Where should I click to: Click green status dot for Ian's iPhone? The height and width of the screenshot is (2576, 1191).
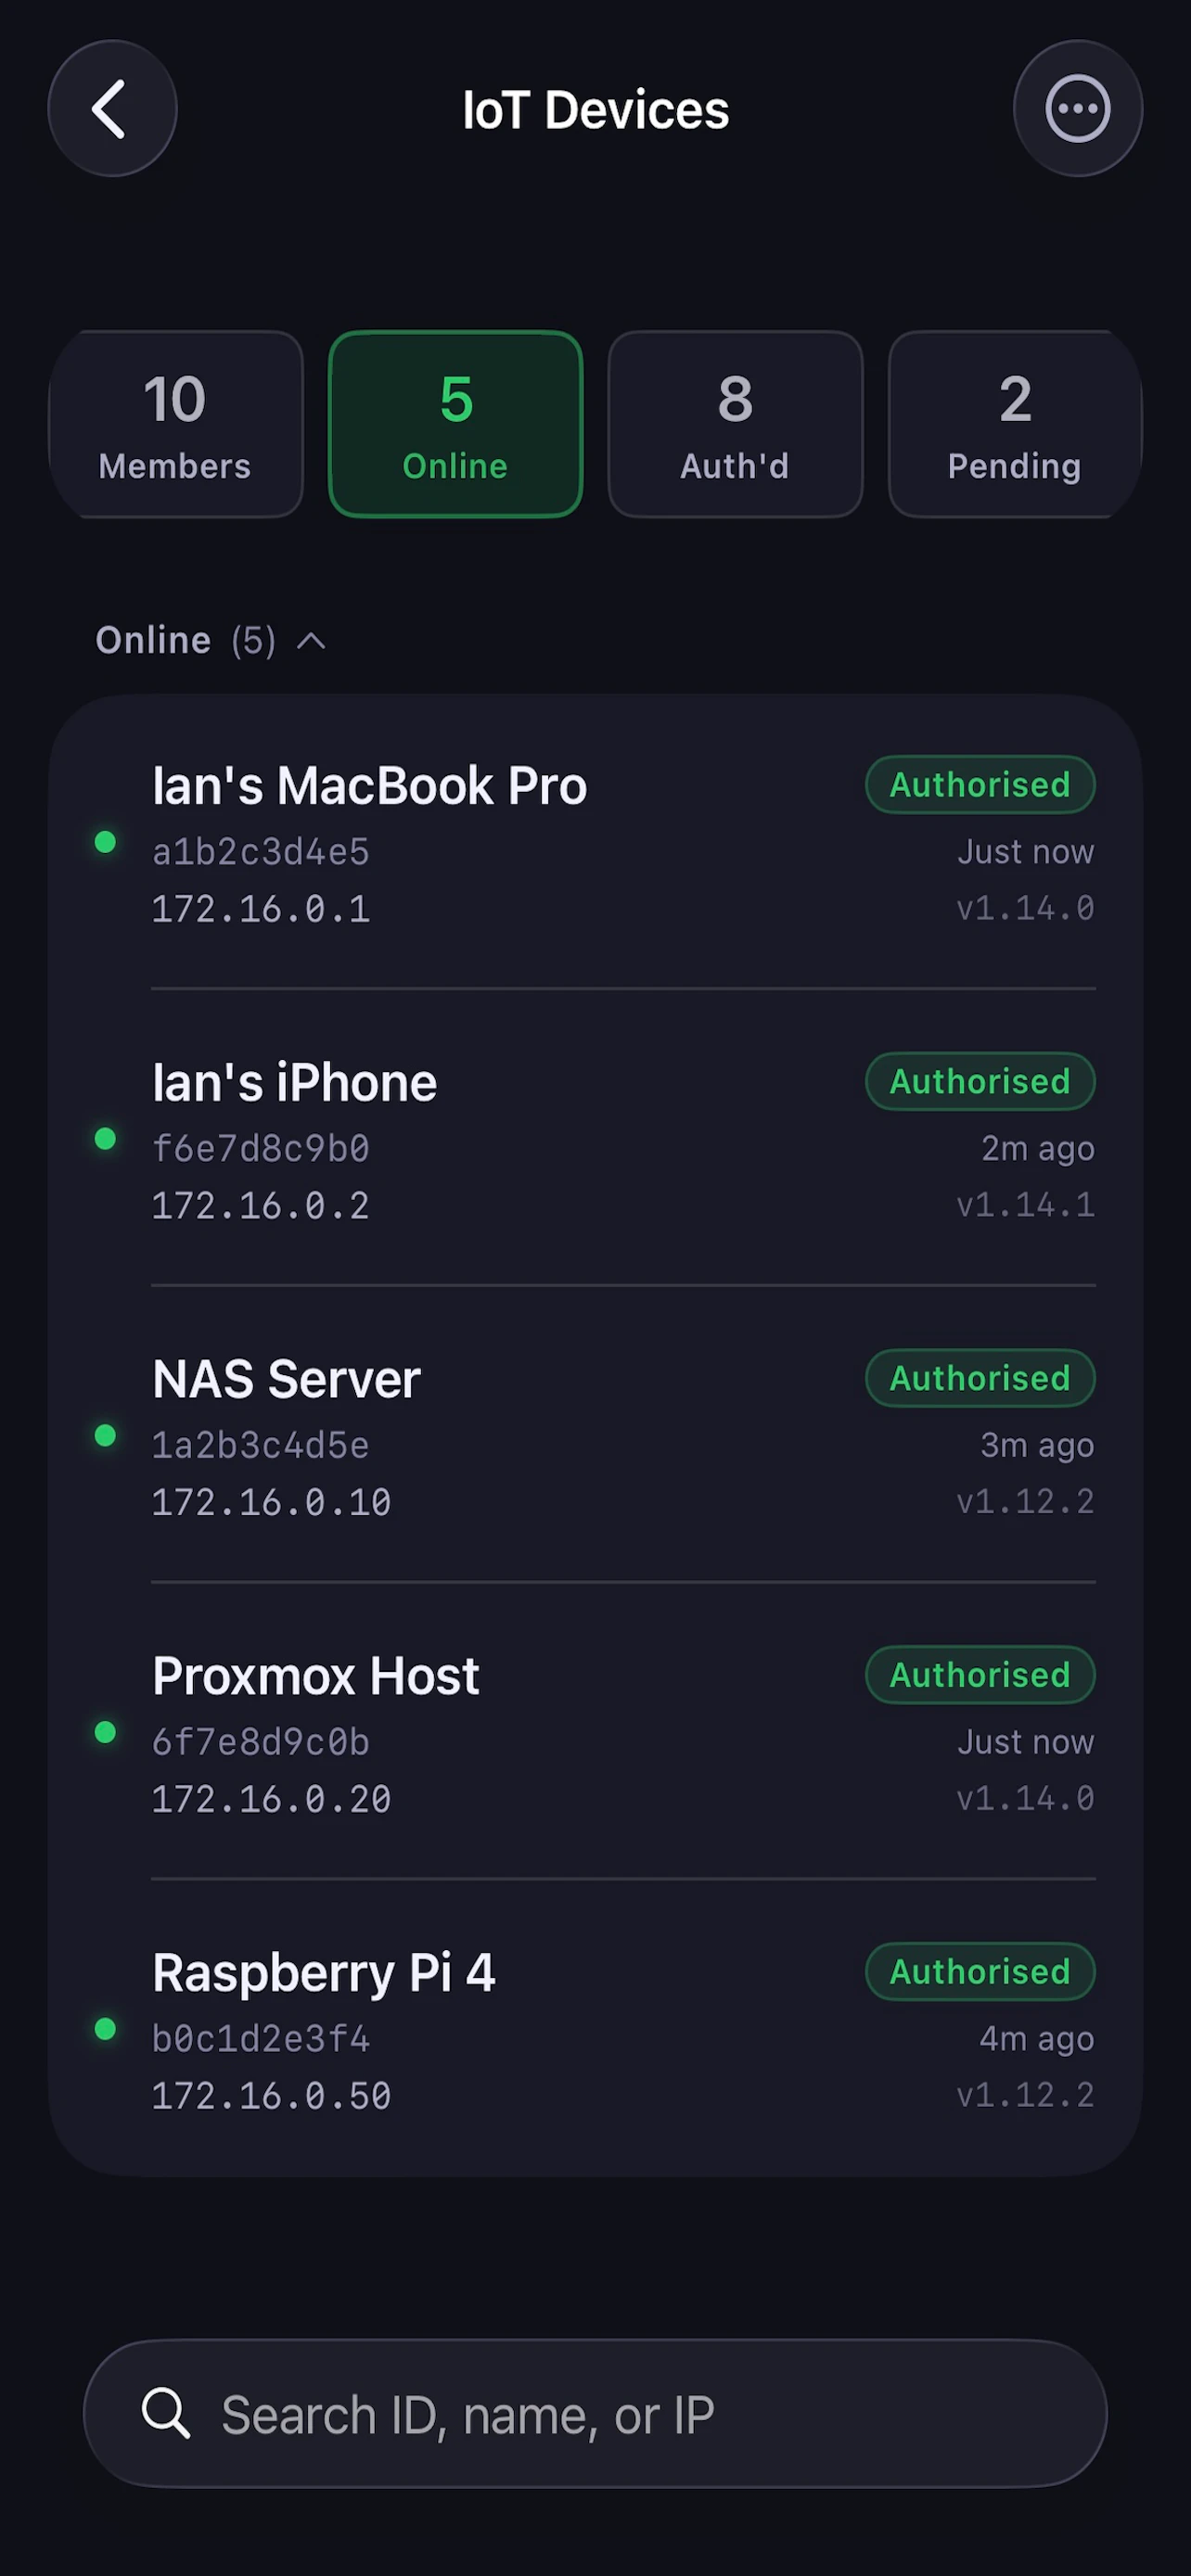[x=105, y=1139]
